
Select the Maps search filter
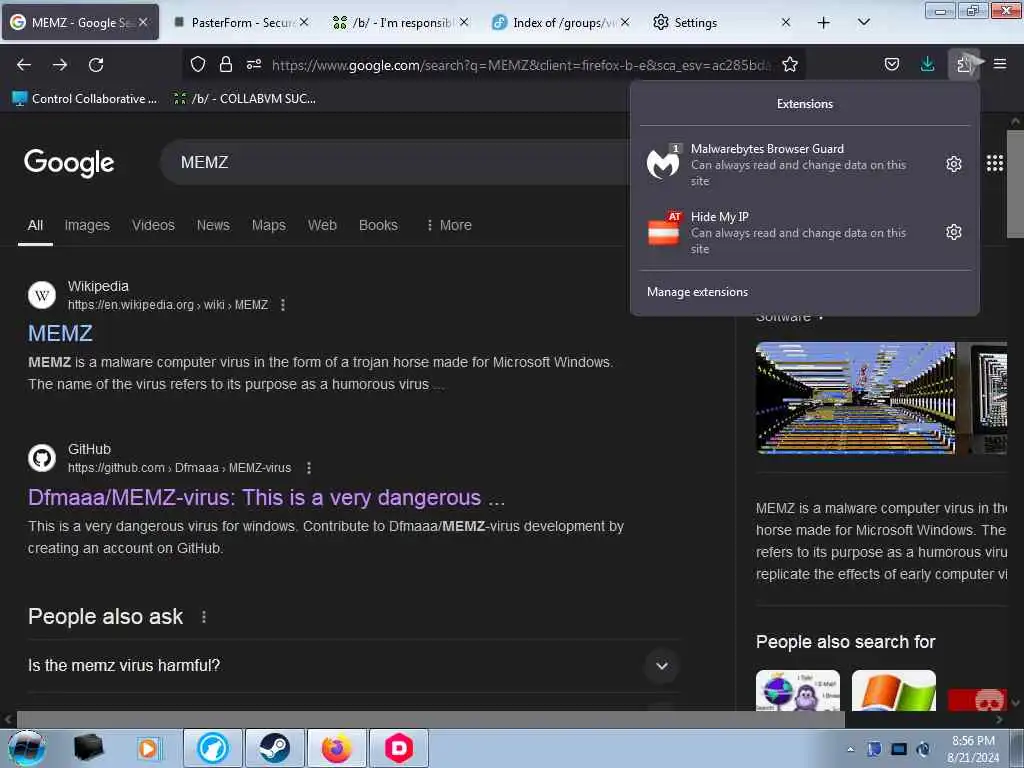(269, 225)
